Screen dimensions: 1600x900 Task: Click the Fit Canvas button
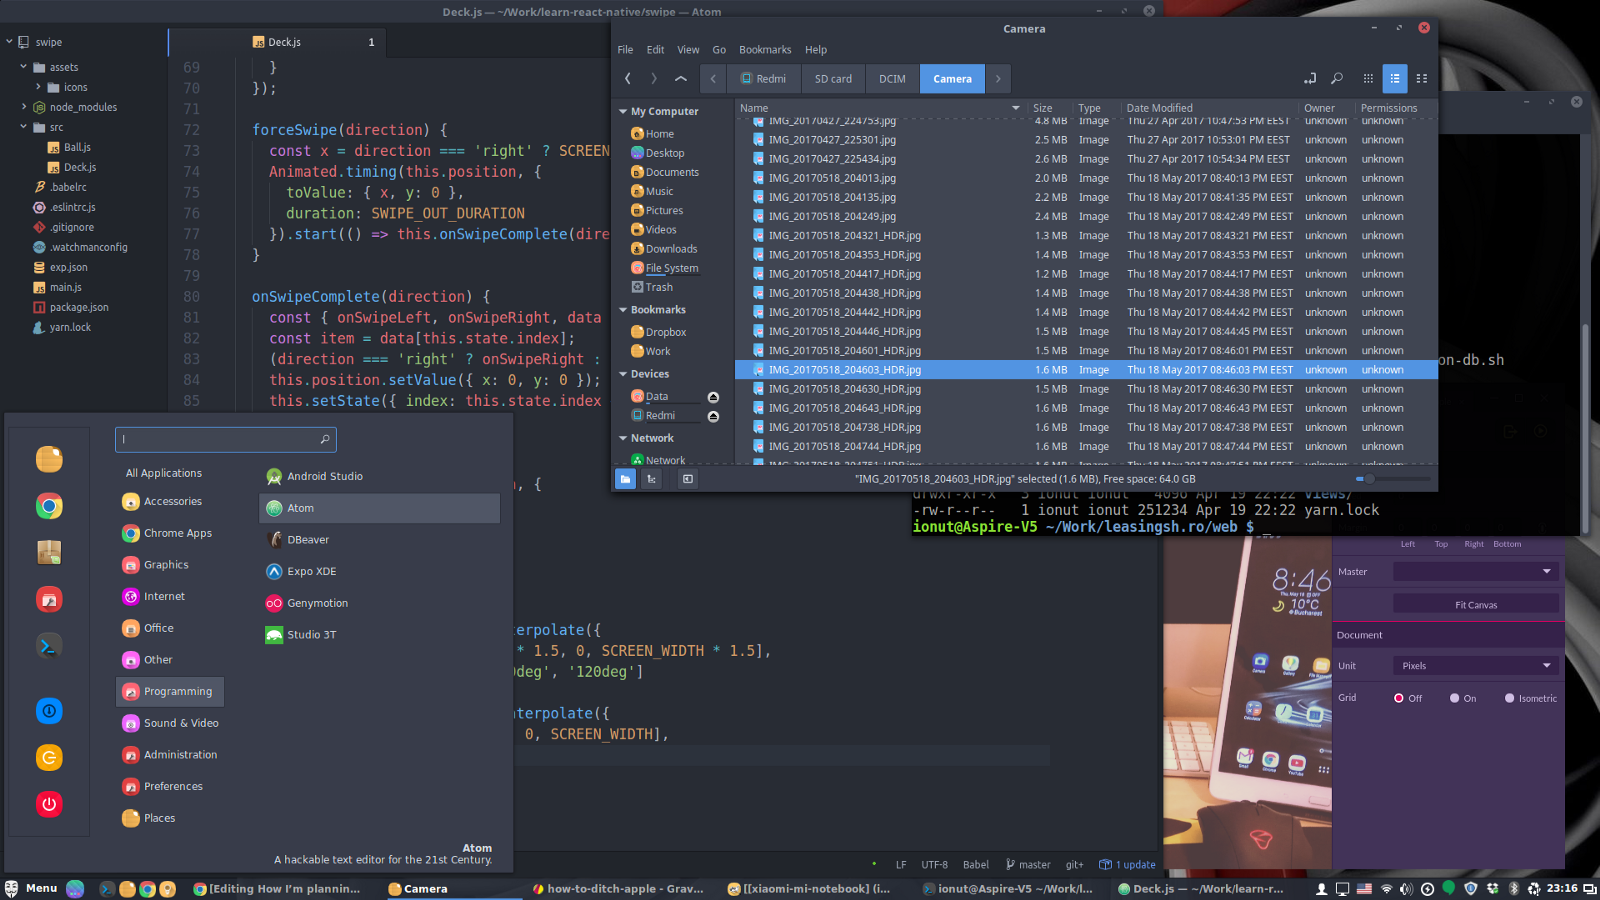click(1475, 605)
